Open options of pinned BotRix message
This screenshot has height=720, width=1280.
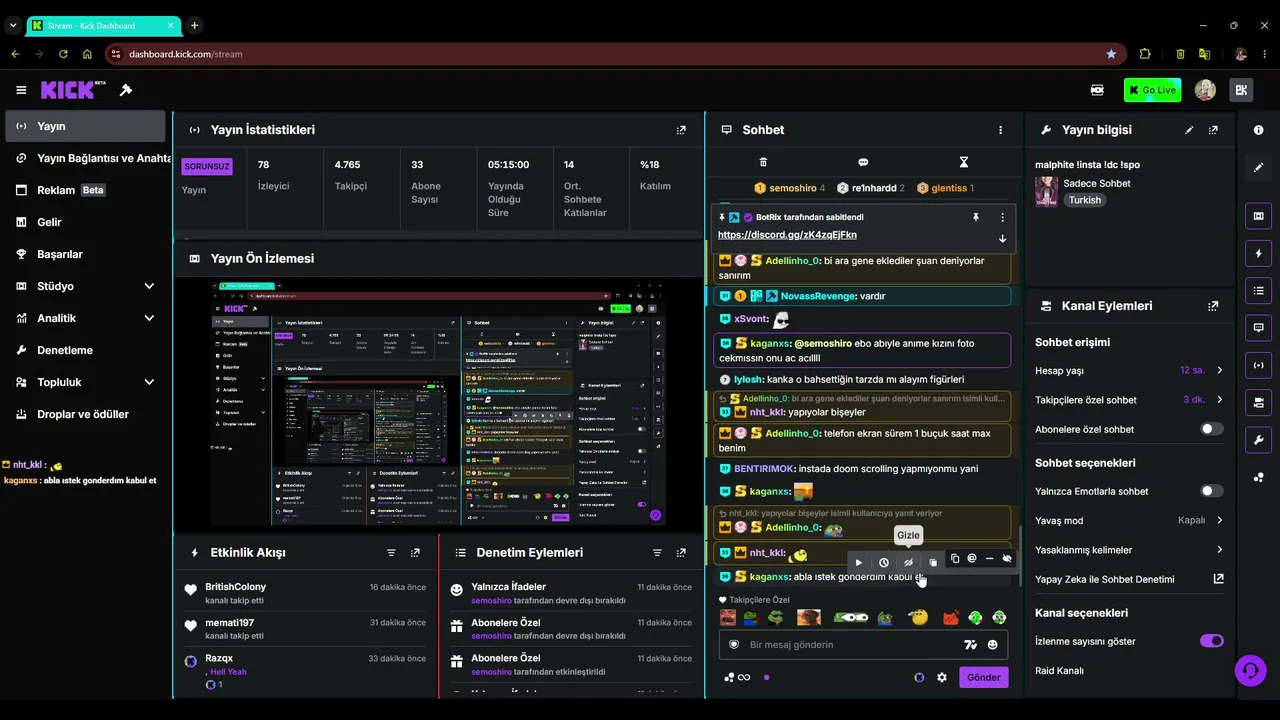[x=1002, y=217]
